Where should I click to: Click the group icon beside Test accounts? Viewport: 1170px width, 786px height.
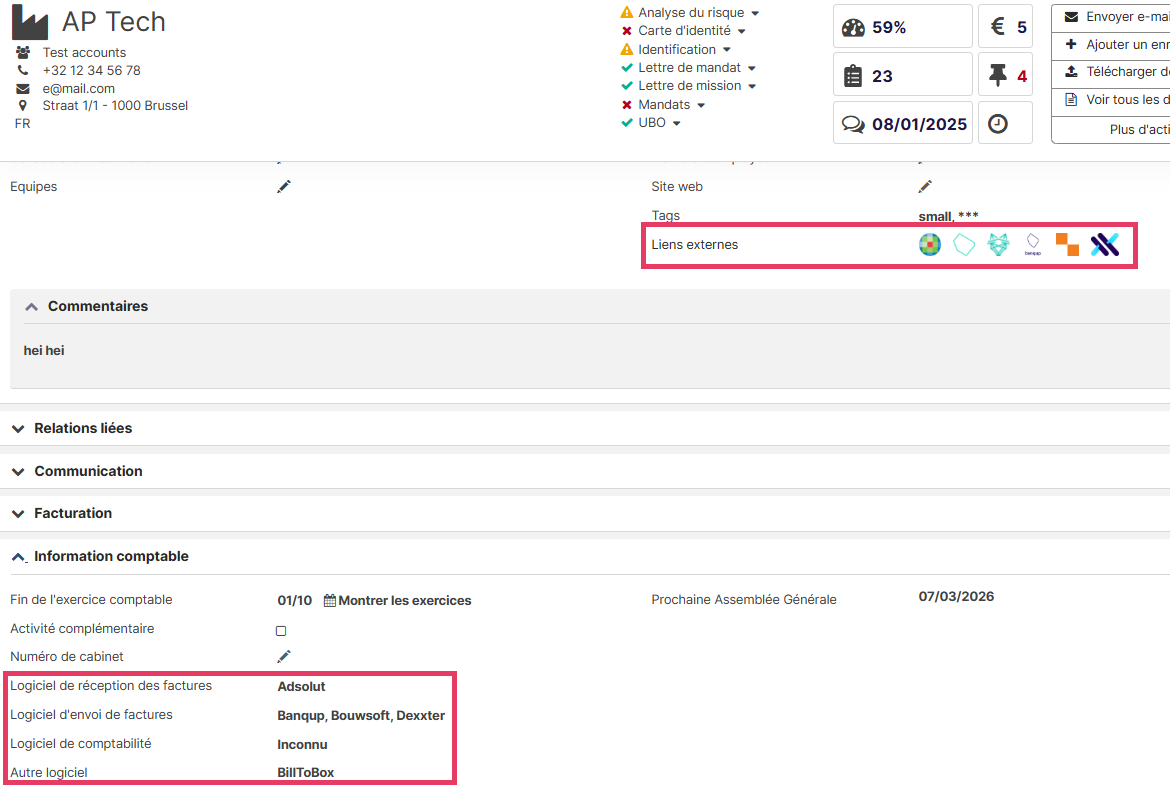(x=23, y=52)
